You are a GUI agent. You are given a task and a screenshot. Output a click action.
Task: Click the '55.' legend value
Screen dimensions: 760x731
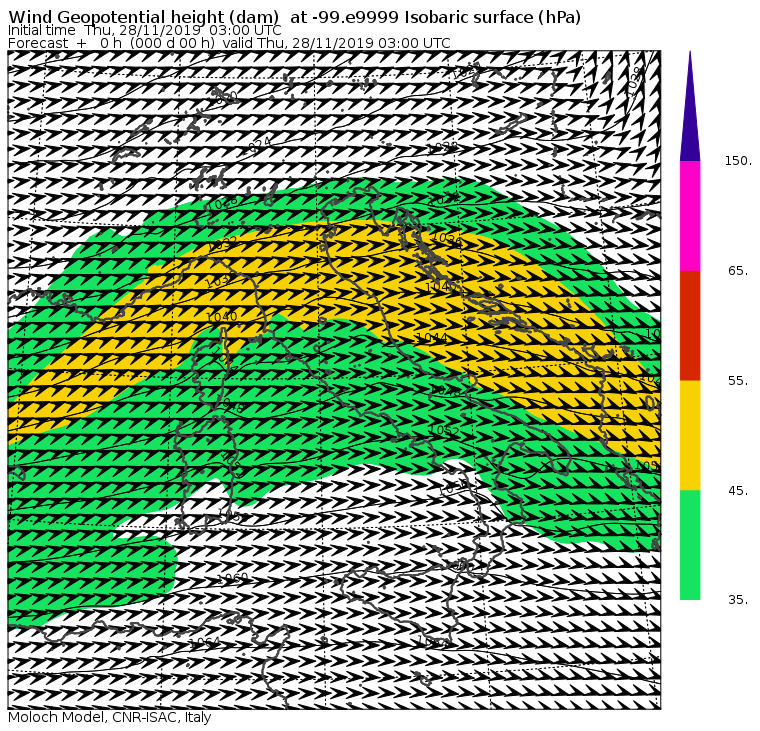point(738,381)
